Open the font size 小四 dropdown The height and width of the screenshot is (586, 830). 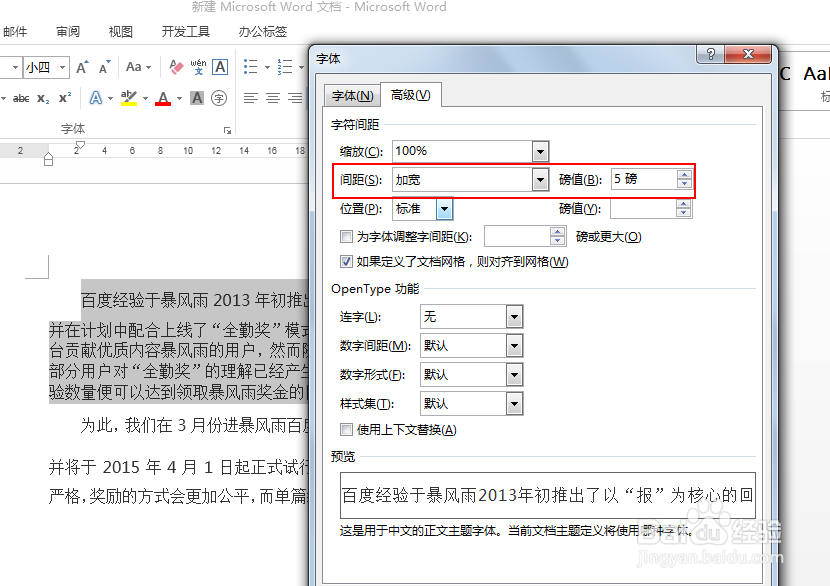click(62, 67)
